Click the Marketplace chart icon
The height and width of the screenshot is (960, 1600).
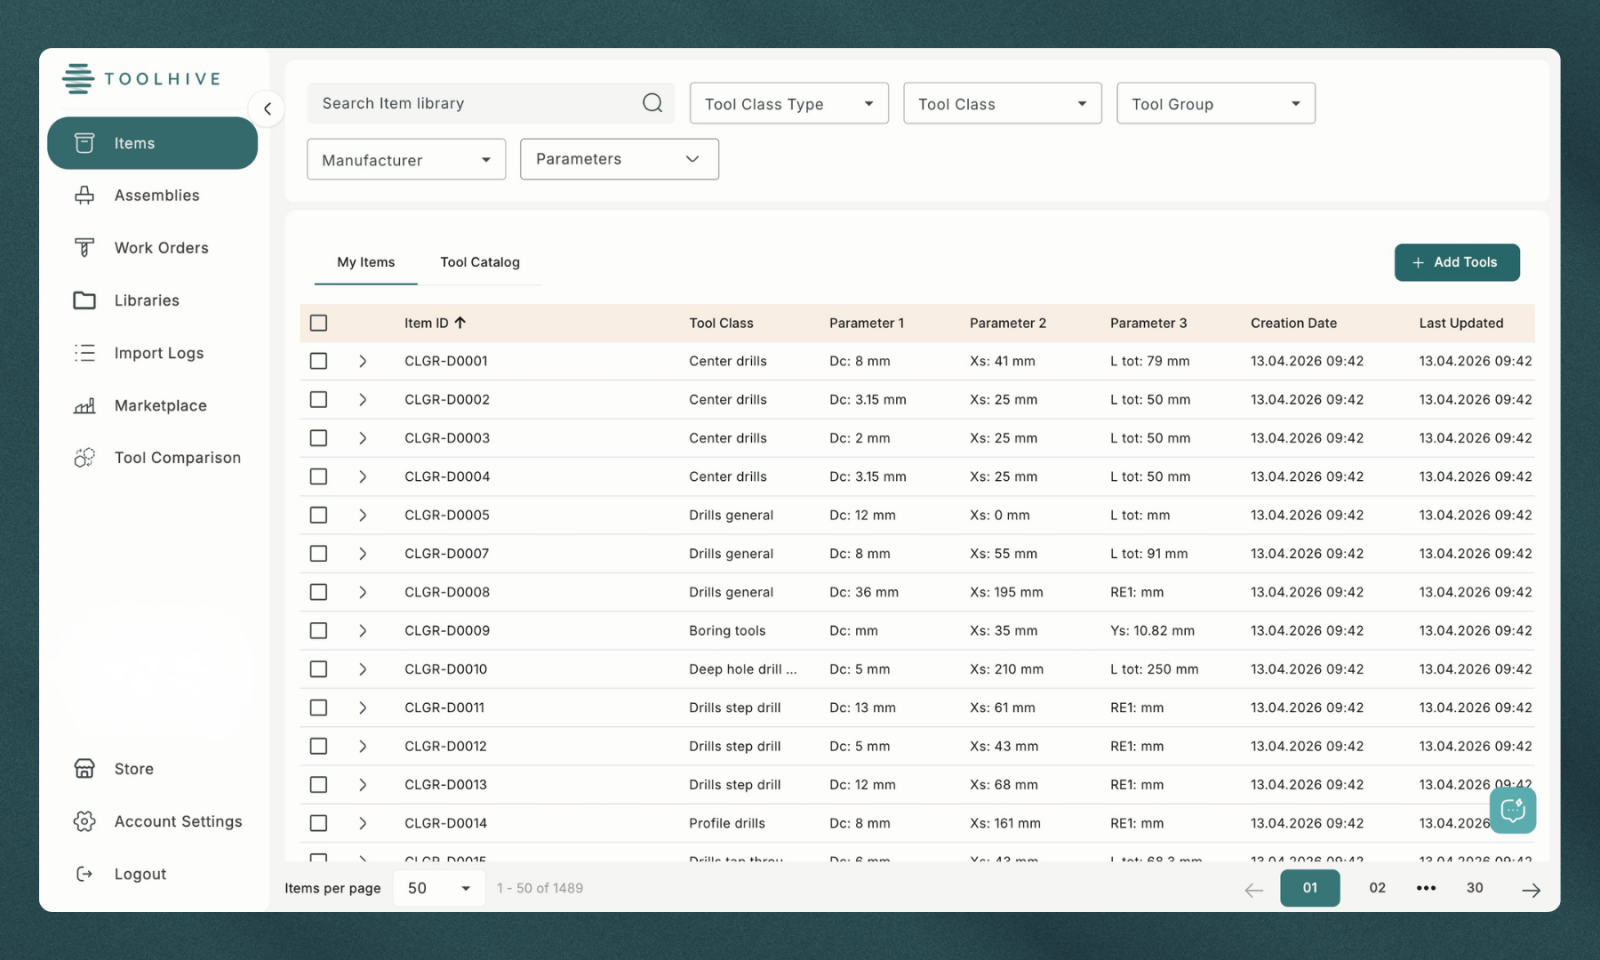click(x=85, y=405)
